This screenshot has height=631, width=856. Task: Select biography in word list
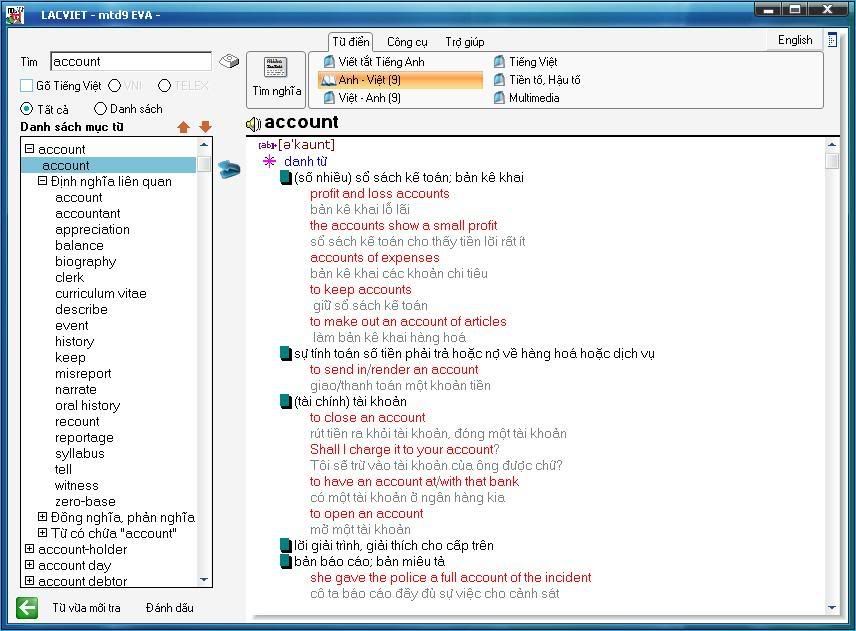point(85,261)
